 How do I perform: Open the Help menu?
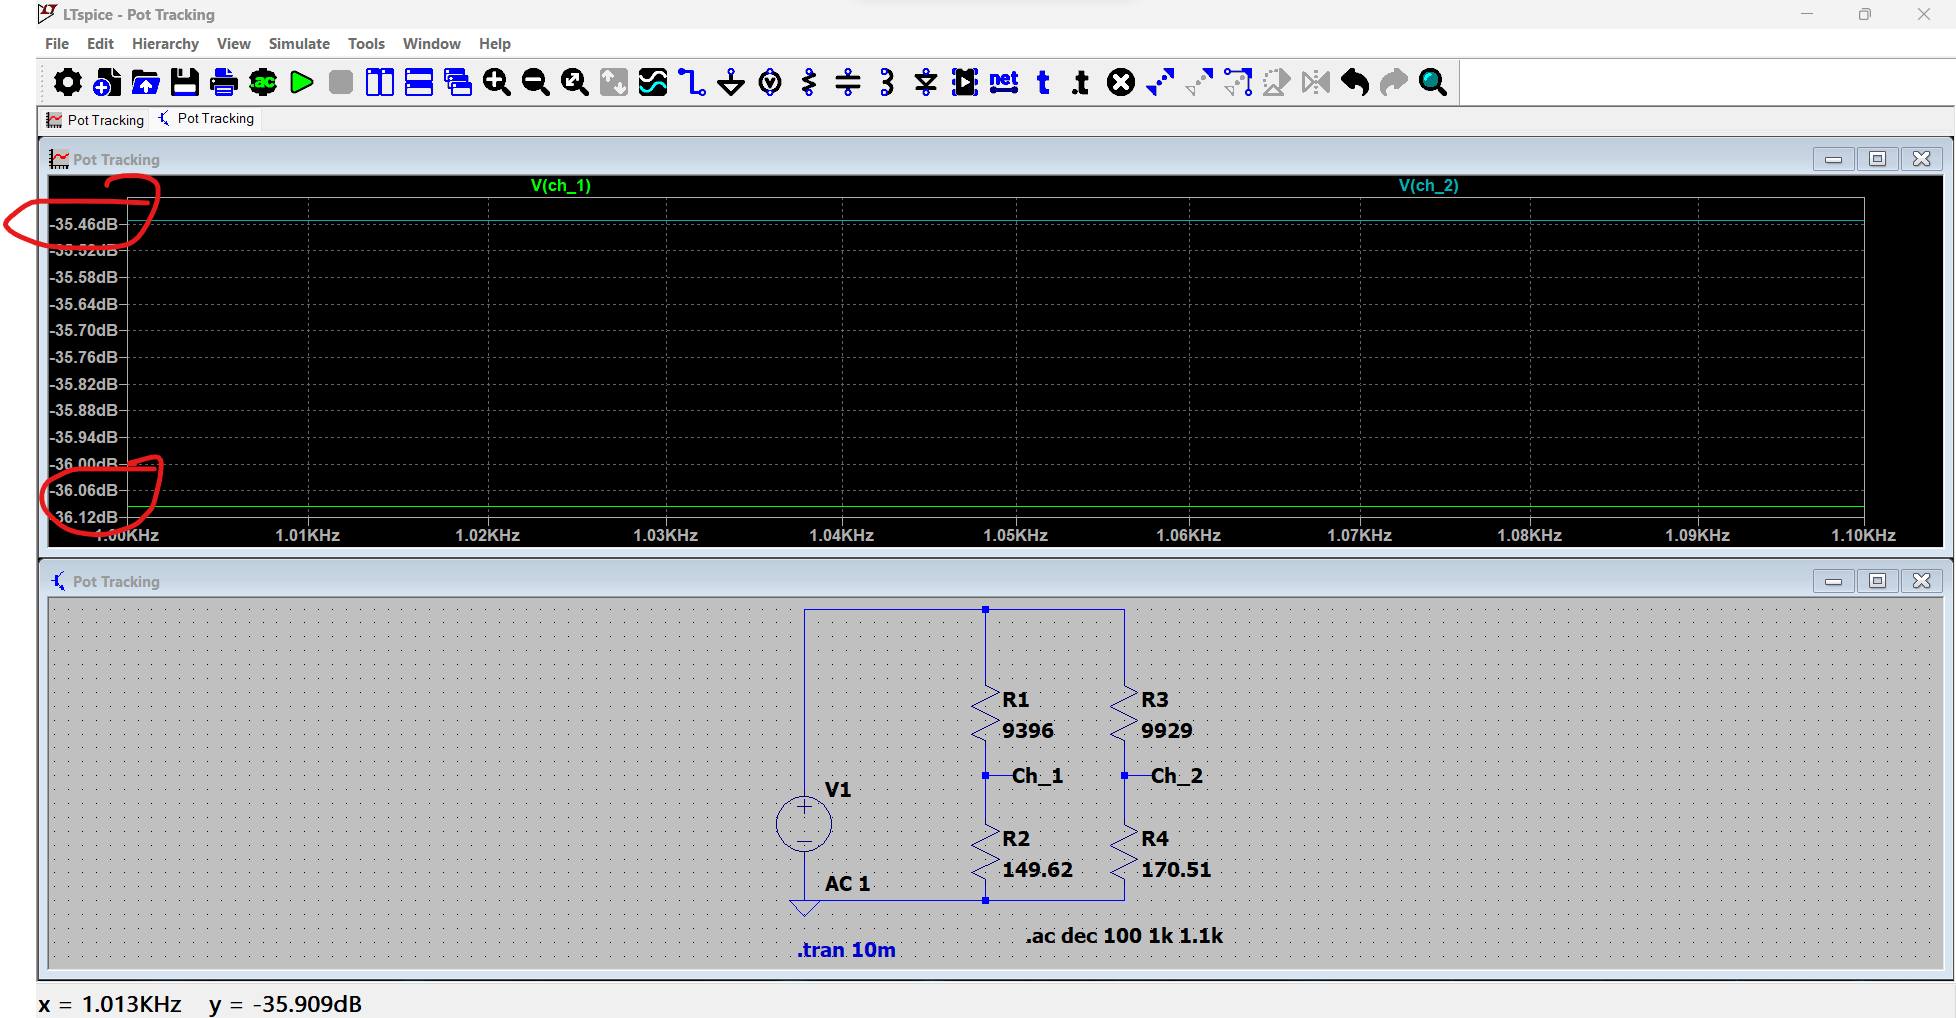495,44
